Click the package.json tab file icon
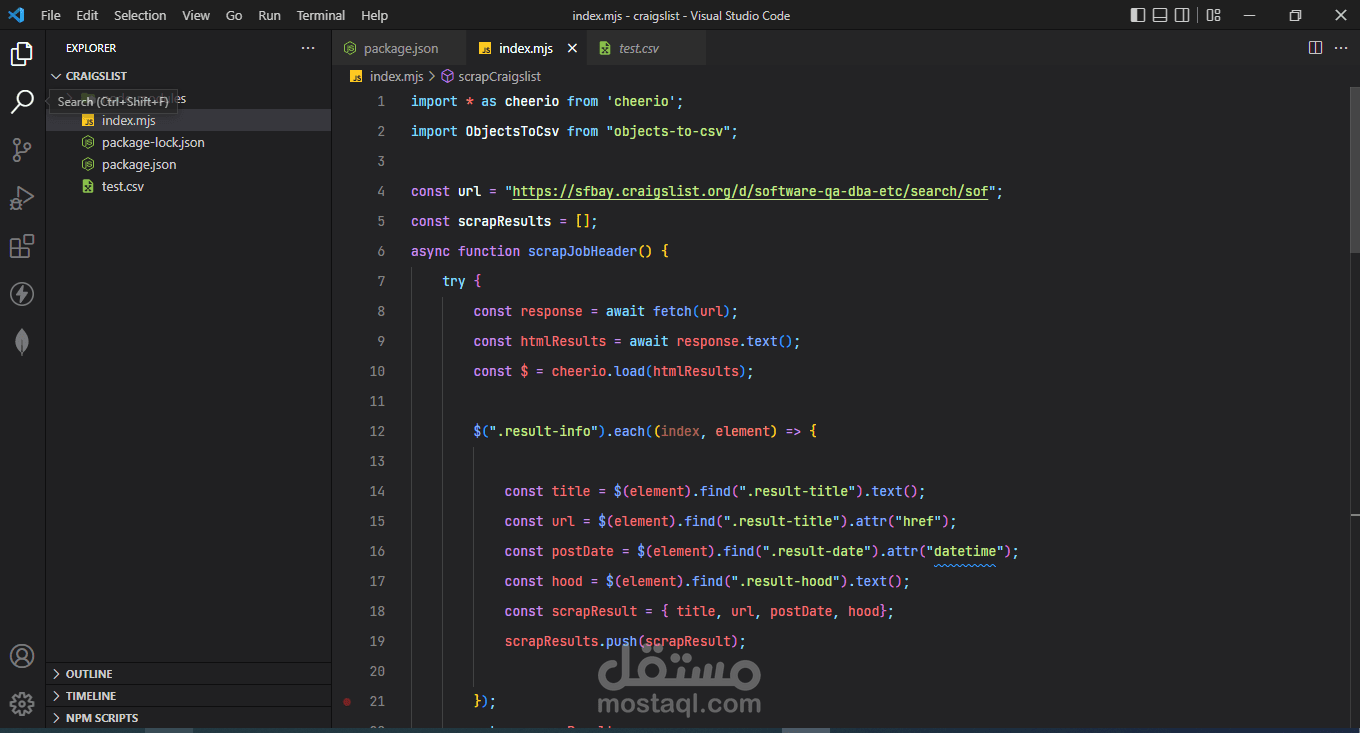The width and height of the screenshot is (1360, 733). (x=350, y=48)
